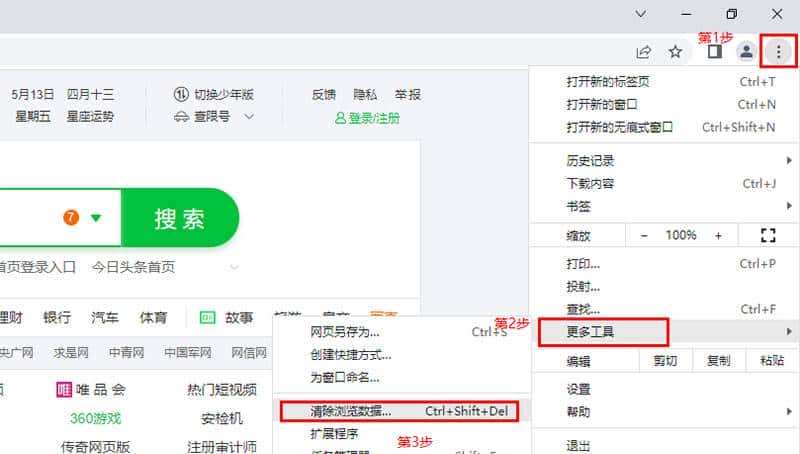The width and height of the screenshot is (800, 454).
Task: Bookmark this page with star icon
Action: coord(676,52)
